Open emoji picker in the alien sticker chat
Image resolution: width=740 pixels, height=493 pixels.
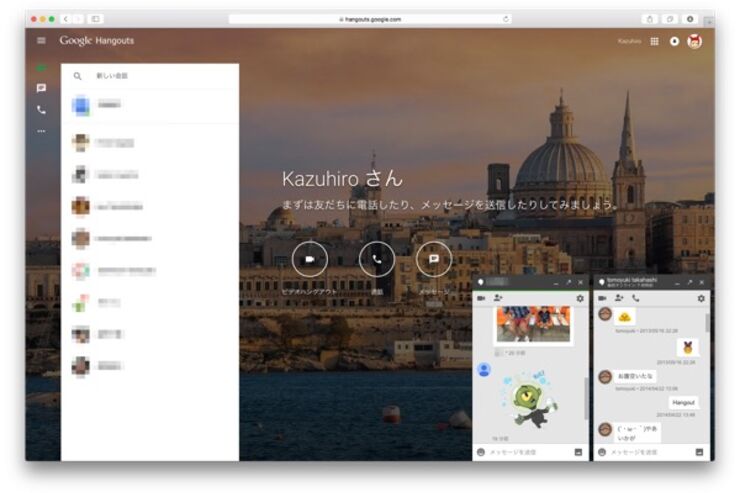click(x=481, y=452)
